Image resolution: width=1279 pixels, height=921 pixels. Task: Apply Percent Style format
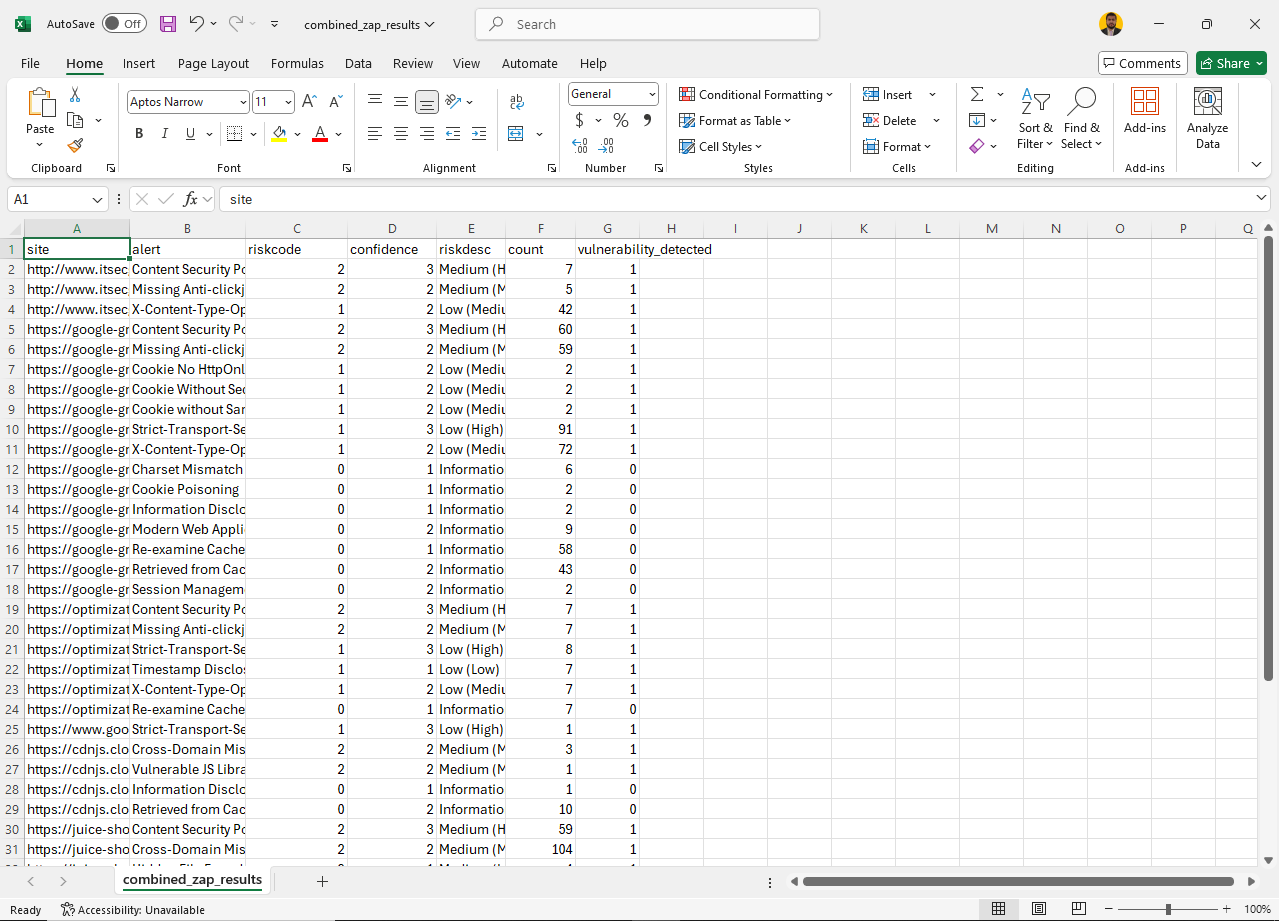621,120
